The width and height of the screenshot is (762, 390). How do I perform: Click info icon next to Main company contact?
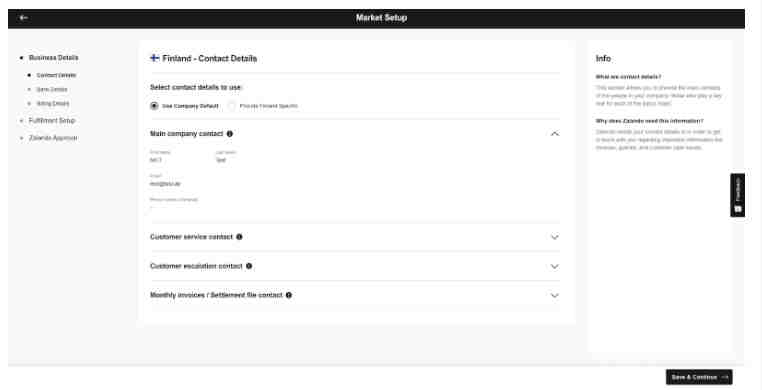pyautogui.click(x=230, y=134)
